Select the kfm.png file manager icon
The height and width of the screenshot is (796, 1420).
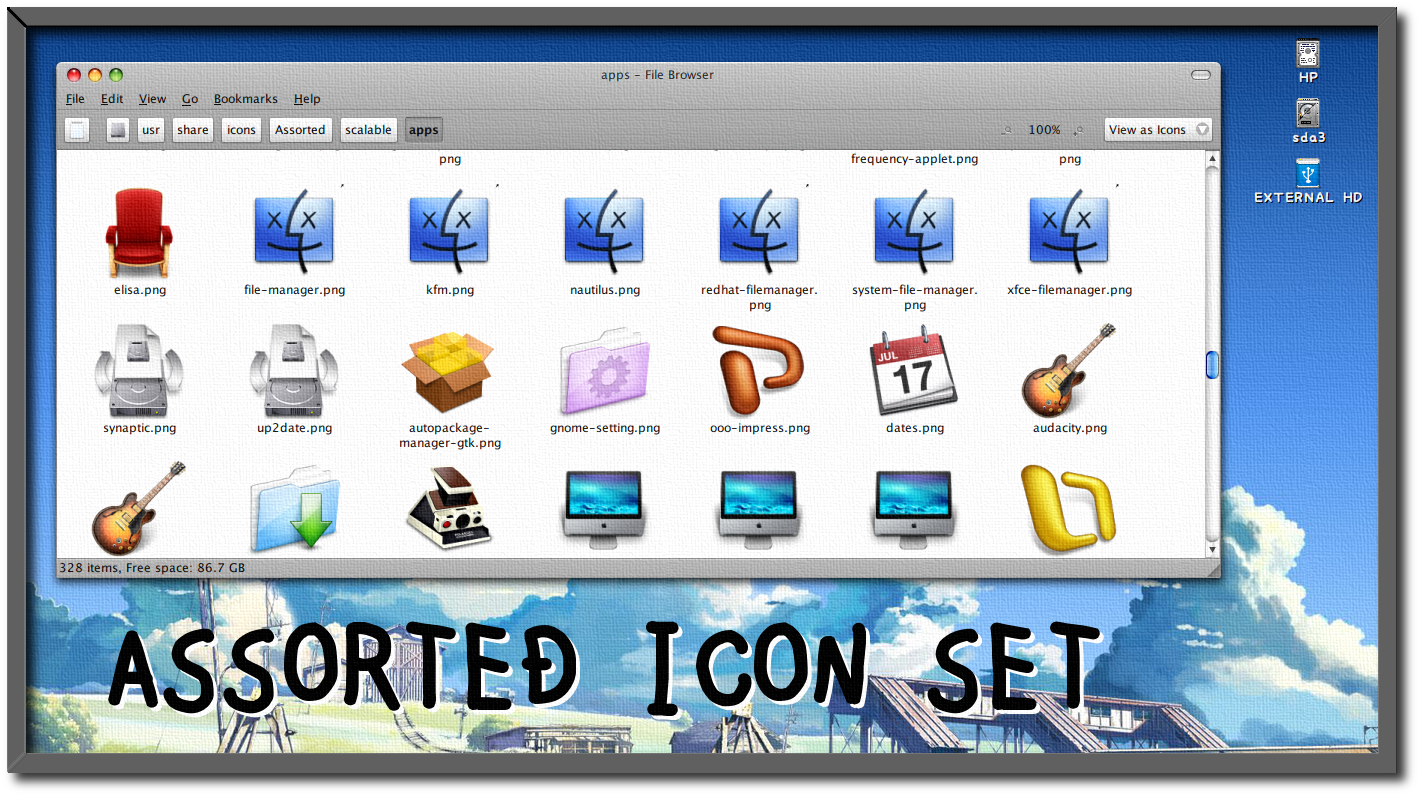pos(449,228)
